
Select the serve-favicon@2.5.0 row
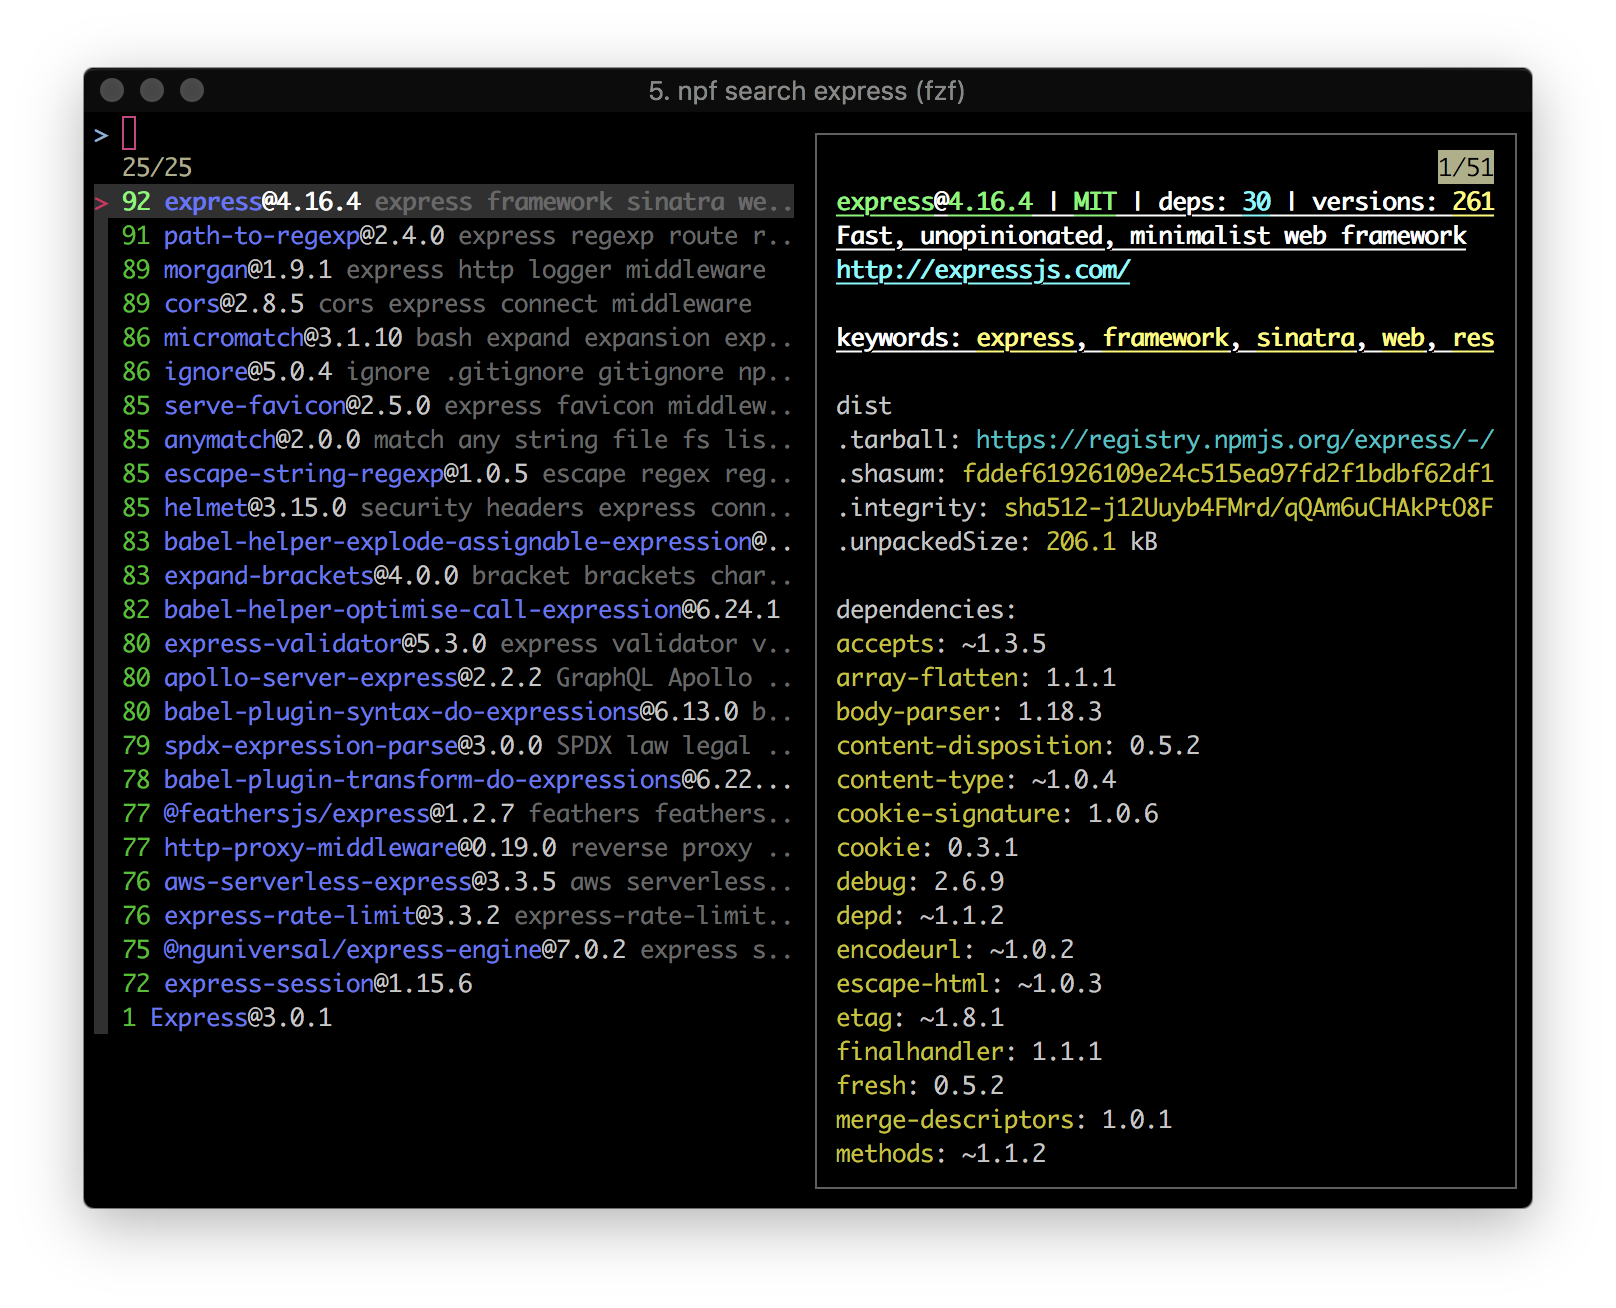pyautogui.click(x=444, y=405)
